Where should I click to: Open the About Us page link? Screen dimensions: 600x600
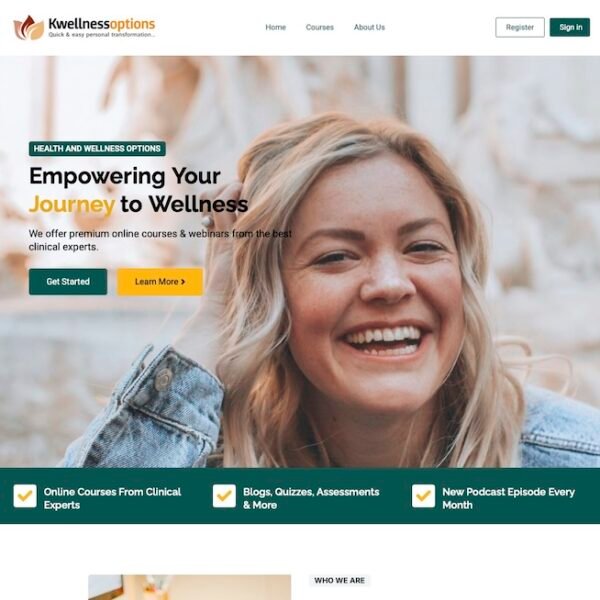click(369, 27)
